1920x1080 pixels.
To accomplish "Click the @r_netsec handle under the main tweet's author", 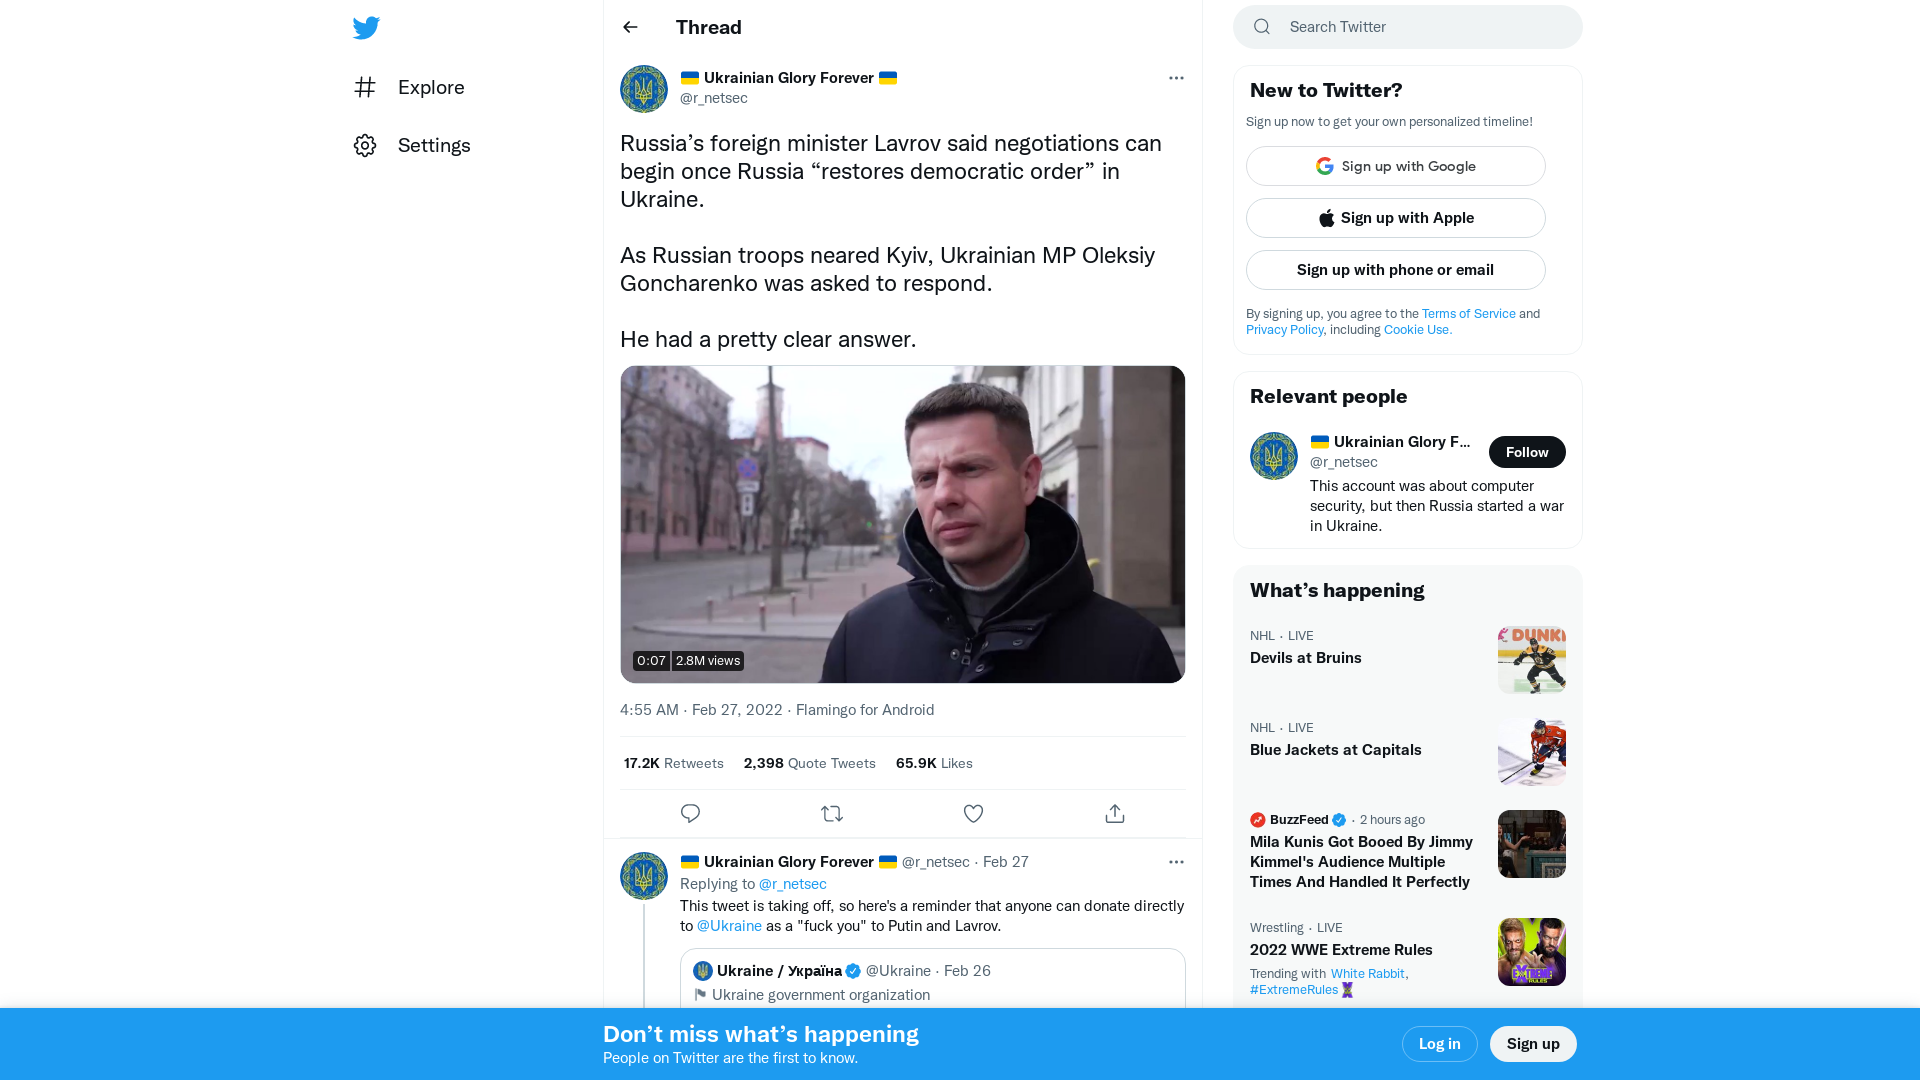I will tap(714, 98).
